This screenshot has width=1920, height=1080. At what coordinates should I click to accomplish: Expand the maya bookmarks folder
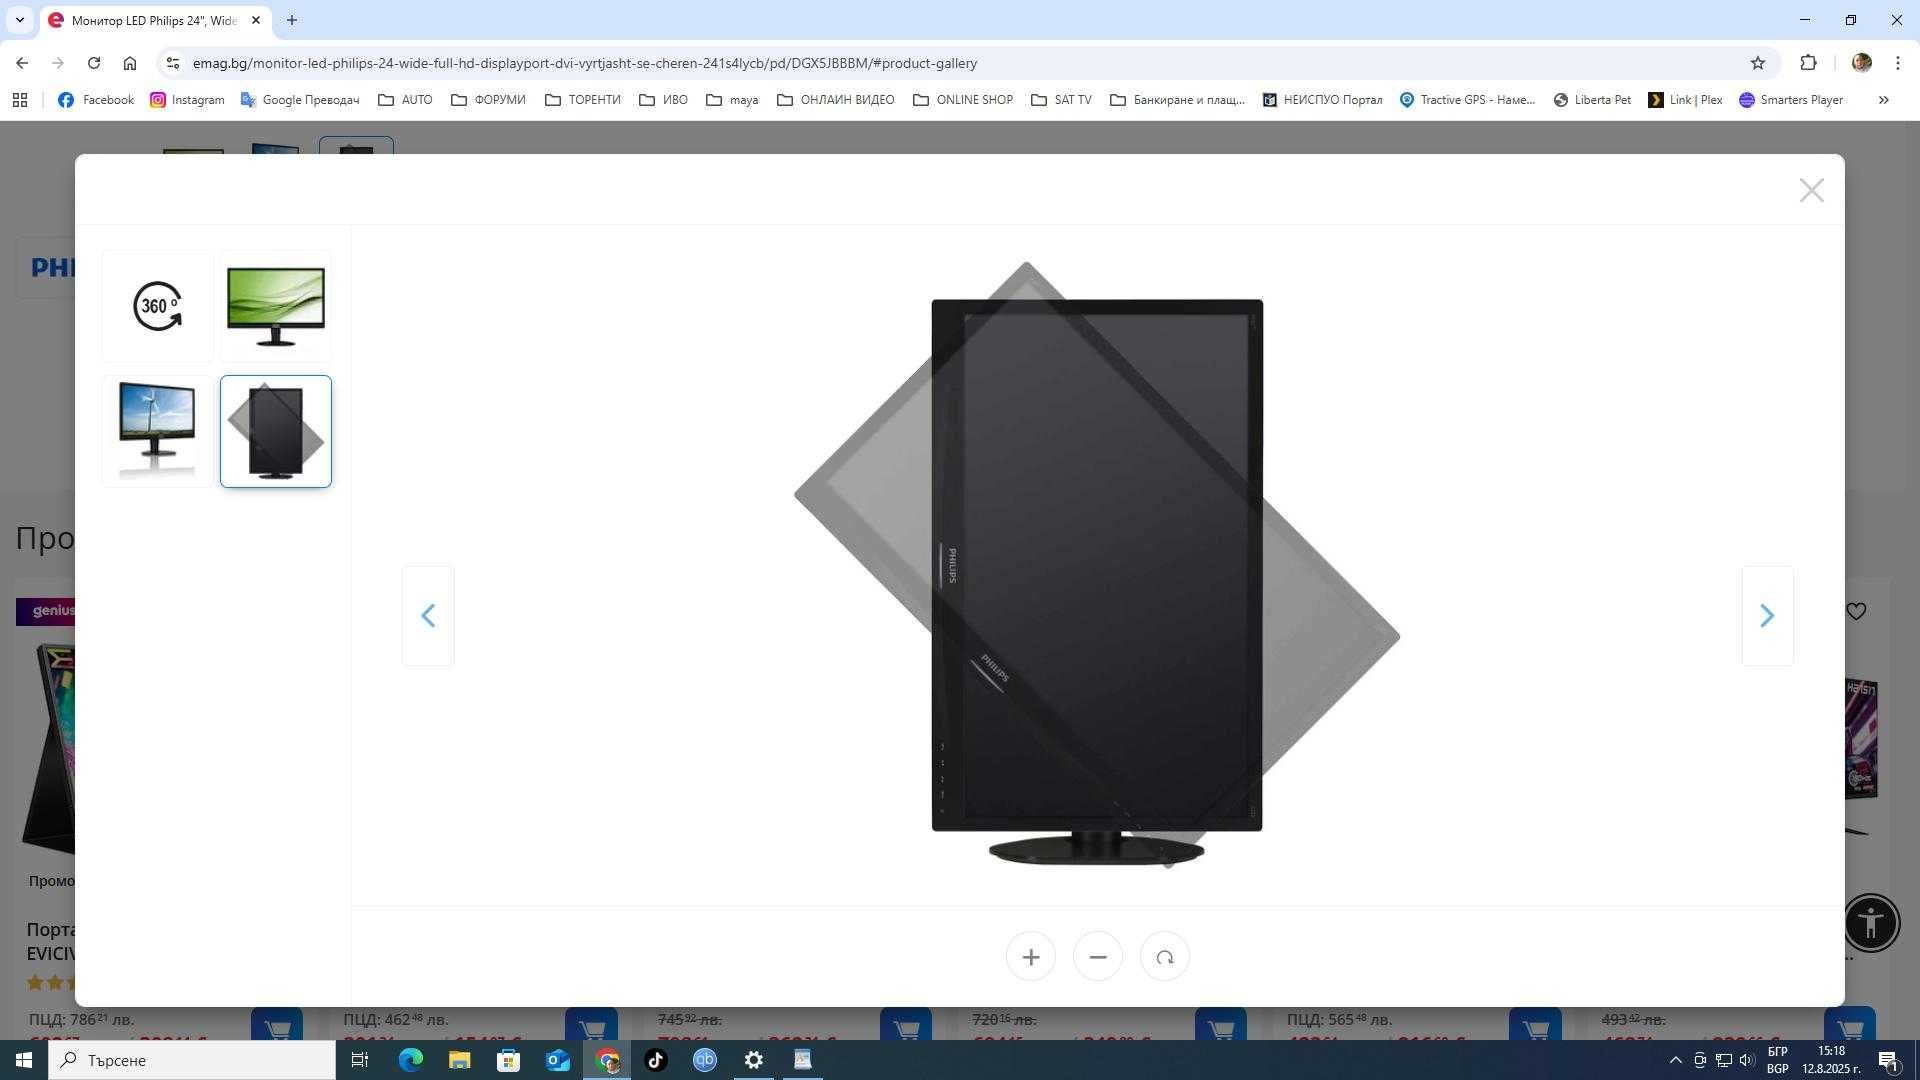click(x=733, y=100)
